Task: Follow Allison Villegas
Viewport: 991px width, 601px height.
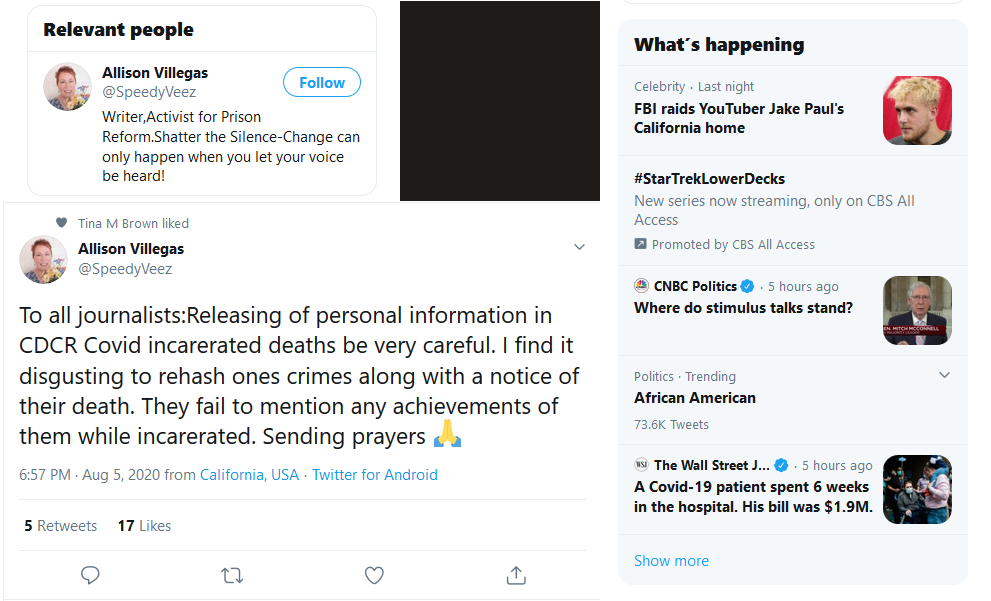Action: click(321, 83)
